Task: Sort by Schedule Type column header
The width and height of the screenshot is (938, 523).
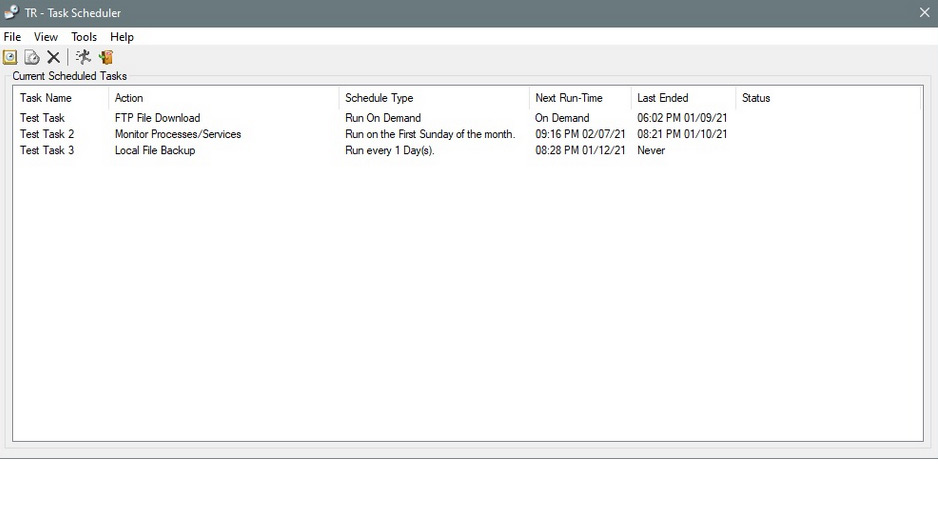Action: (x=434, y=98)
